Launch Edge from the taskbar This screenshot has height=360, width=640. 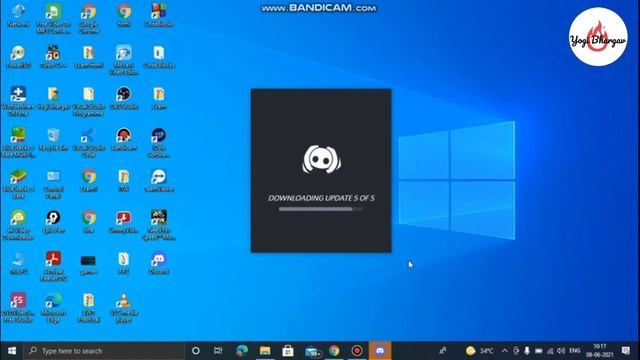coord(242,351)
